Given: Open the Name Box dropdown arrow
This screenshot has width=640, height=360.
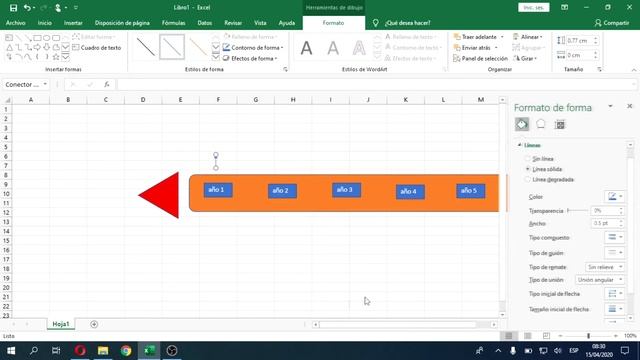Looking at the screenshot, I should click(45, 84).
